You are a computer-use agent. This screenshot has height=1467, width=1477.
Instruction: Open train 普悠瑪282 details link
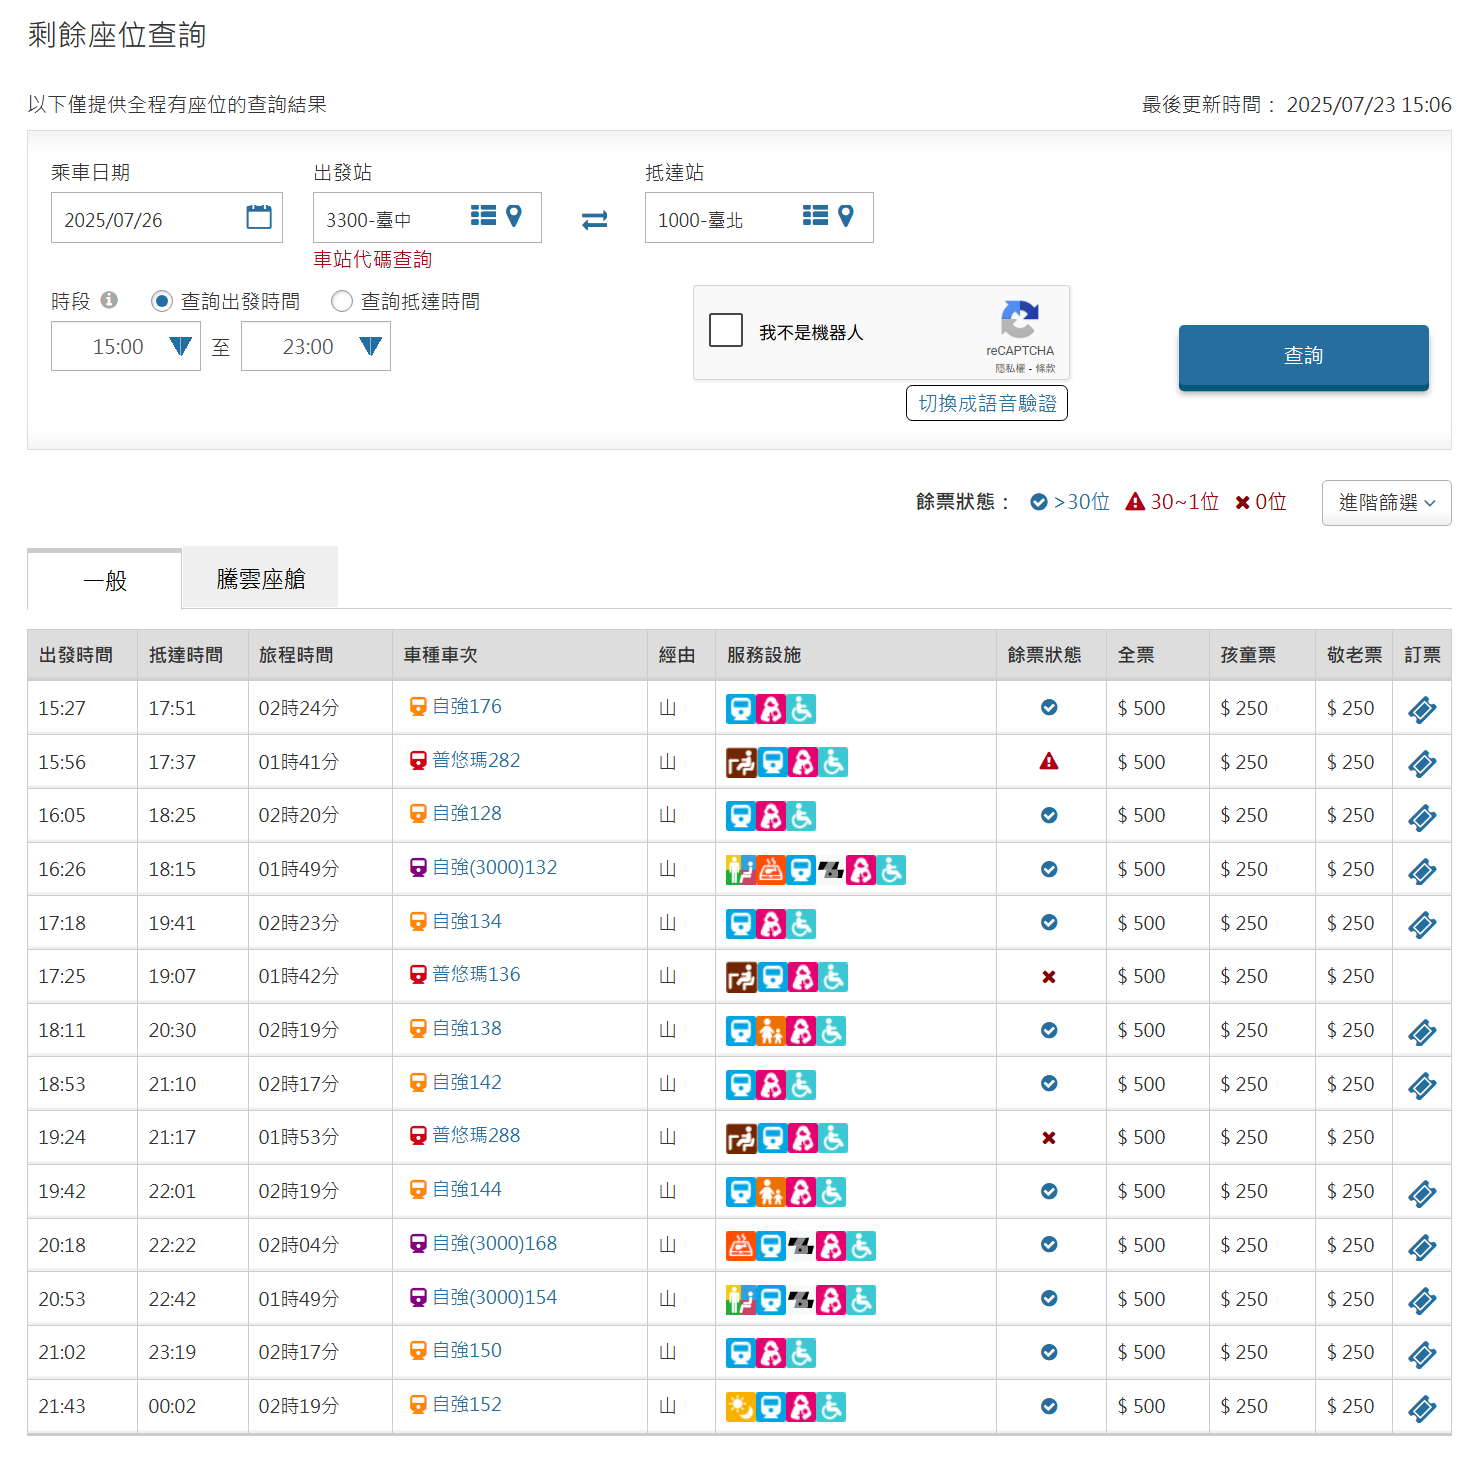(476, 760)
